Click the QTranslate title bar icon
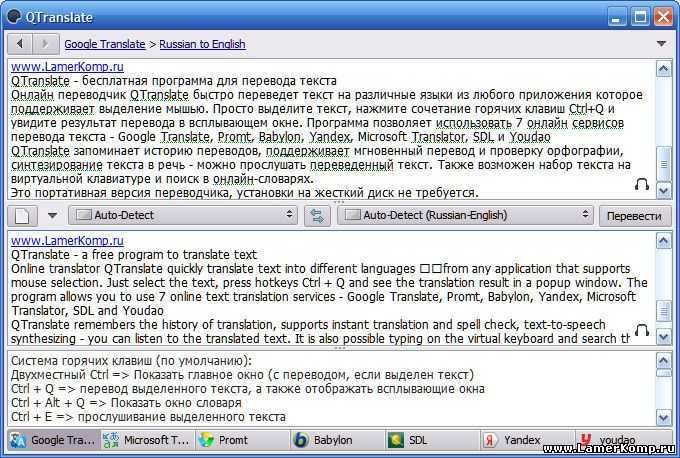The height and width of the screenshot is (458, 680). tap(14, 16)
